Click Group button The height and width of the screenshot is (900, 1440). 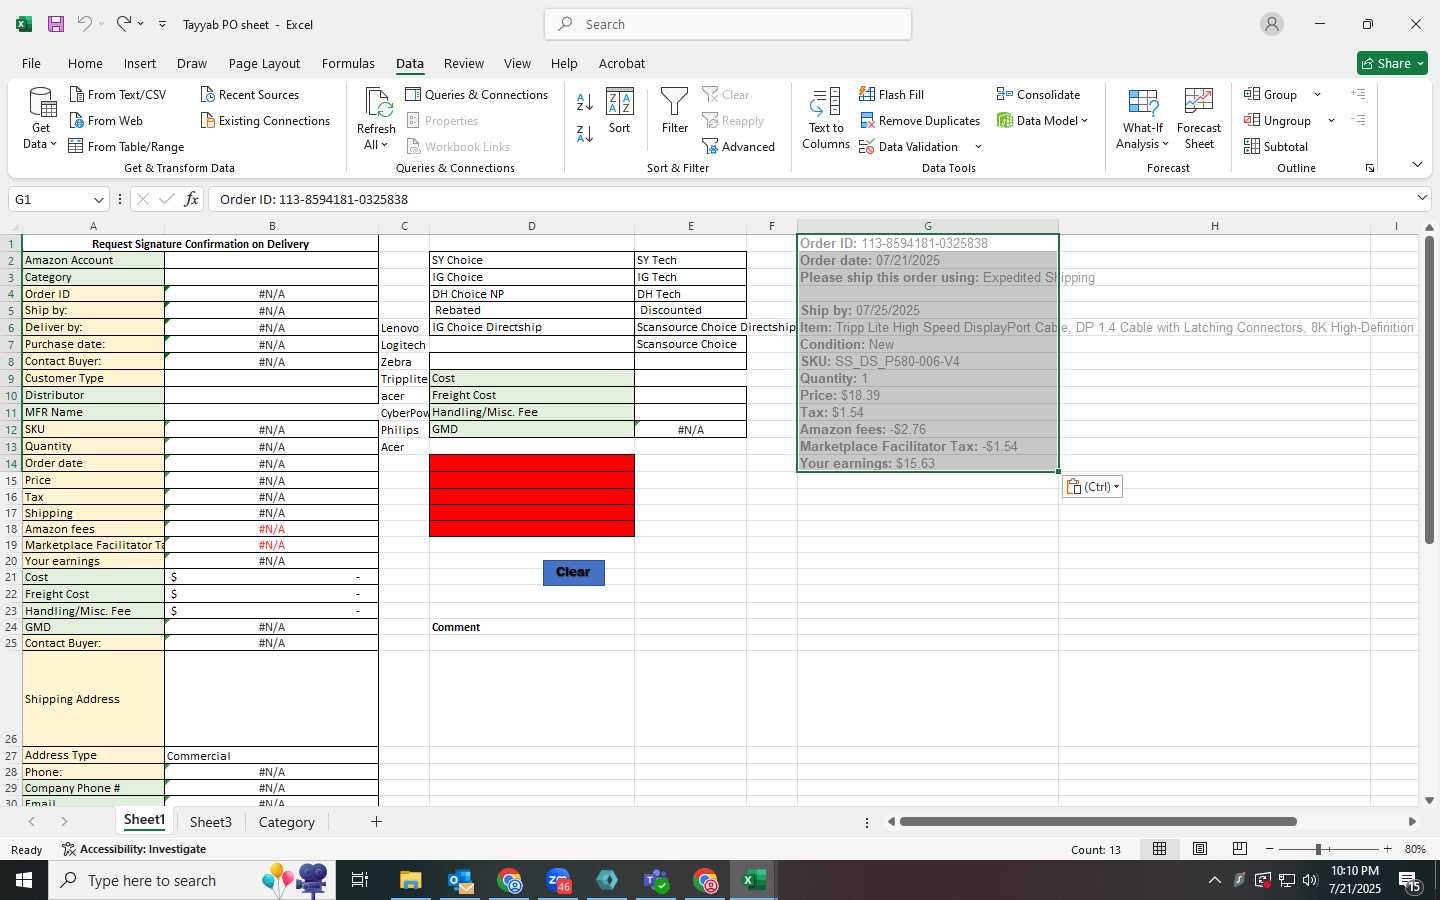coord(1271,94)
